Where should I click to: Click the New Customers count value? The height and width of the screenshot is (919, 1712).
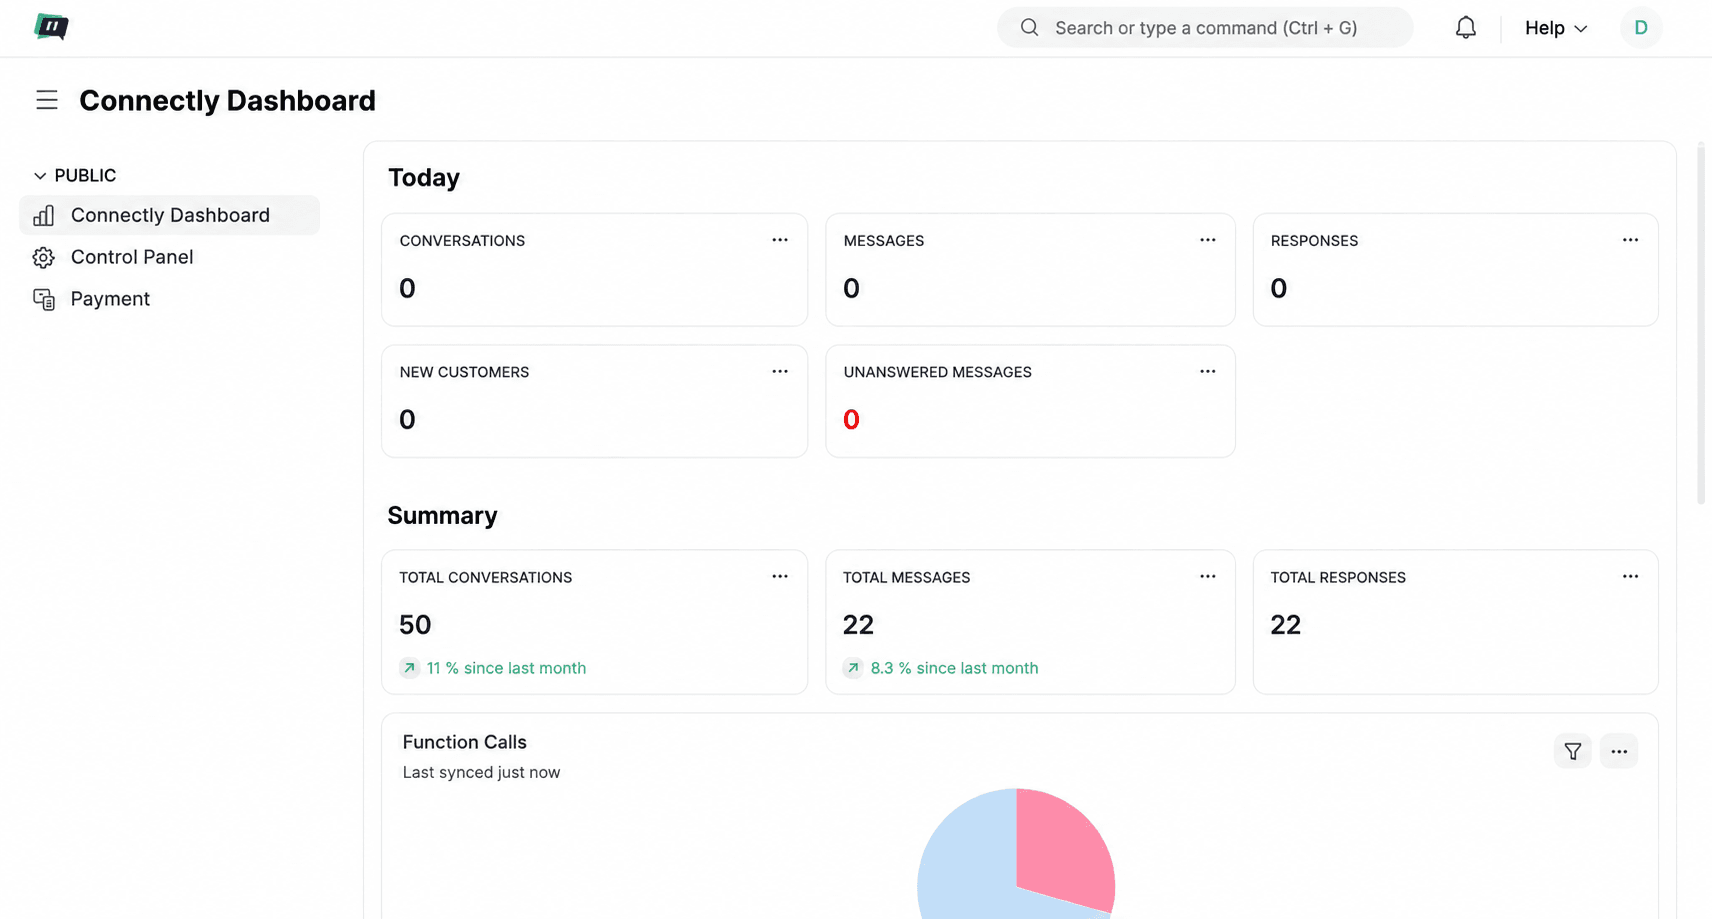[x=407, y=420]
